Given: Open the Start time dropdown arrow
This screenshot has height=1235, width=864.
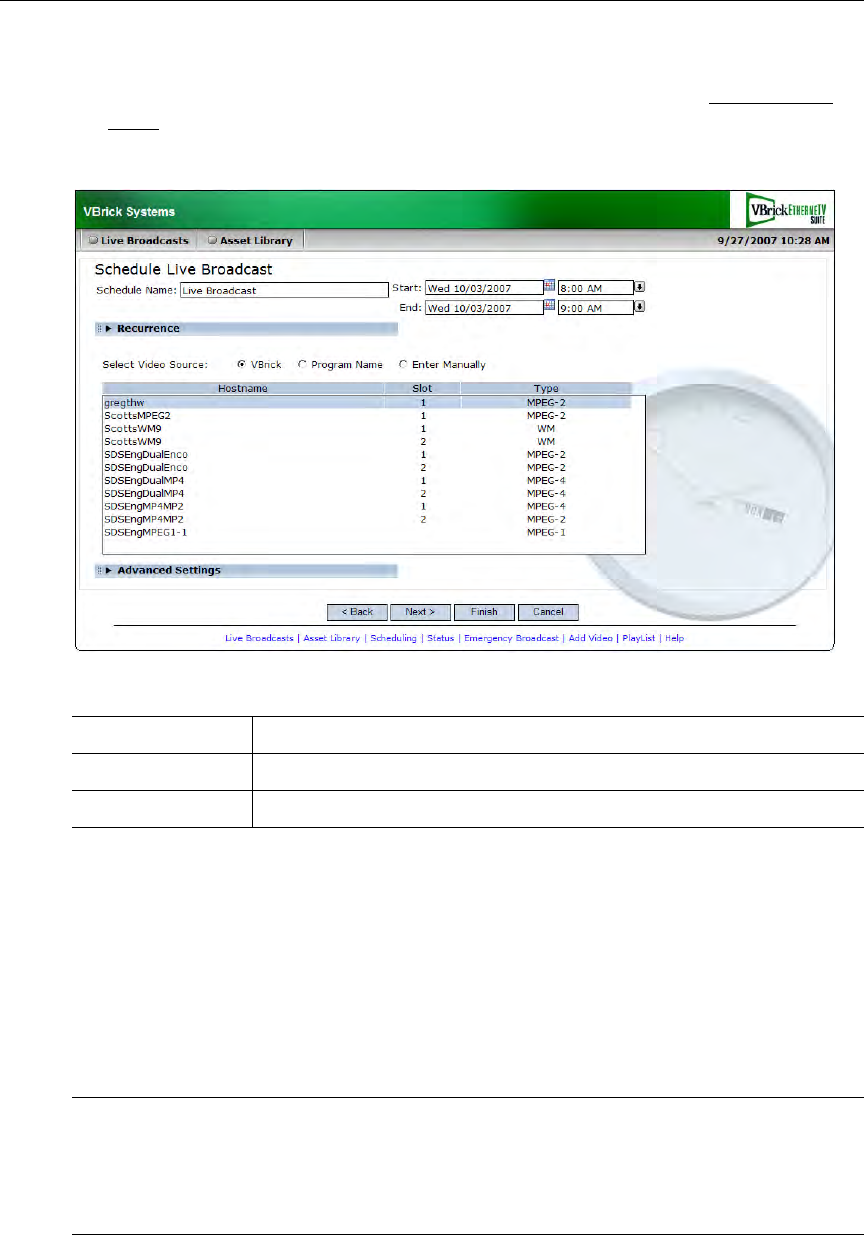Looking at the screenshot, I should pyautogui.click(x=640, y=287).
